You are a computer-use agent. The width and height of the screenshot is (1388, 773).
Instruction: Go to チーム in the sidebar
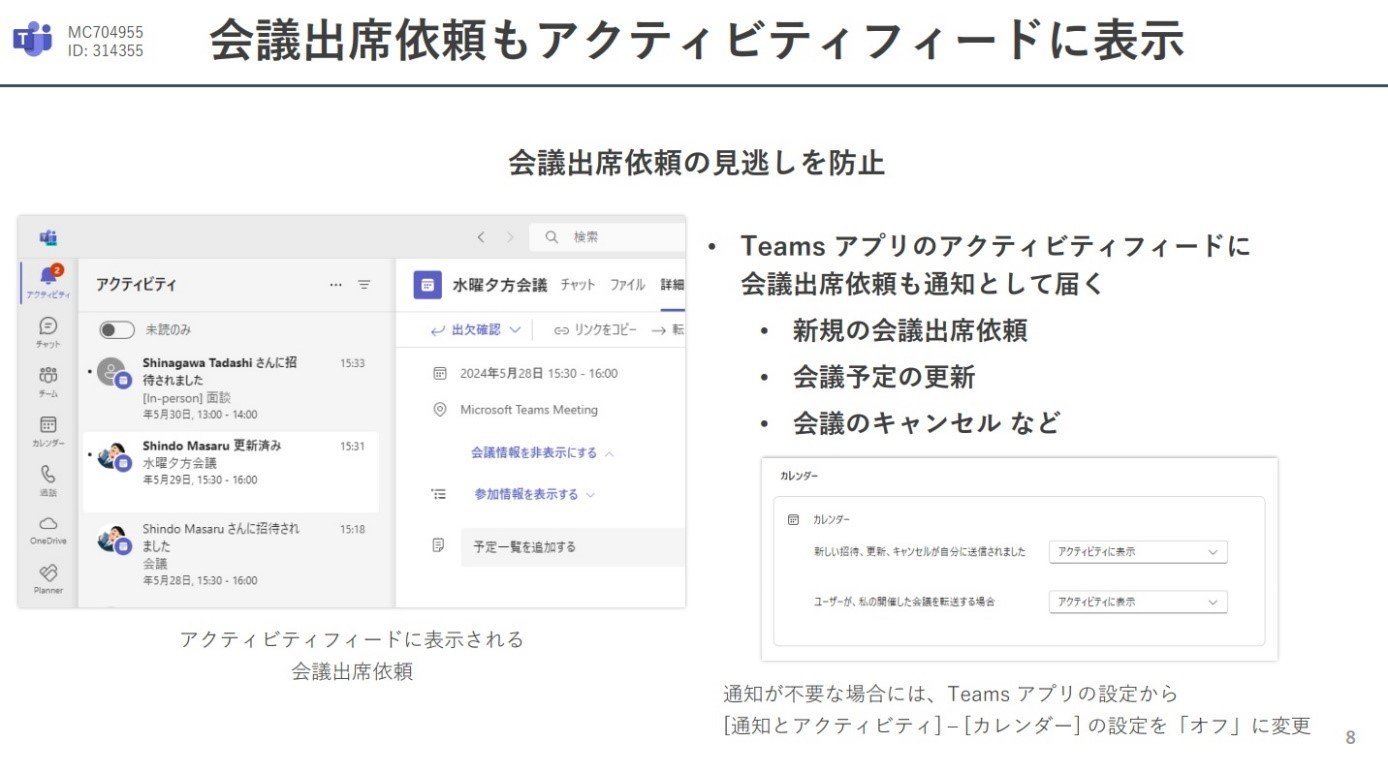click(48, 381)
